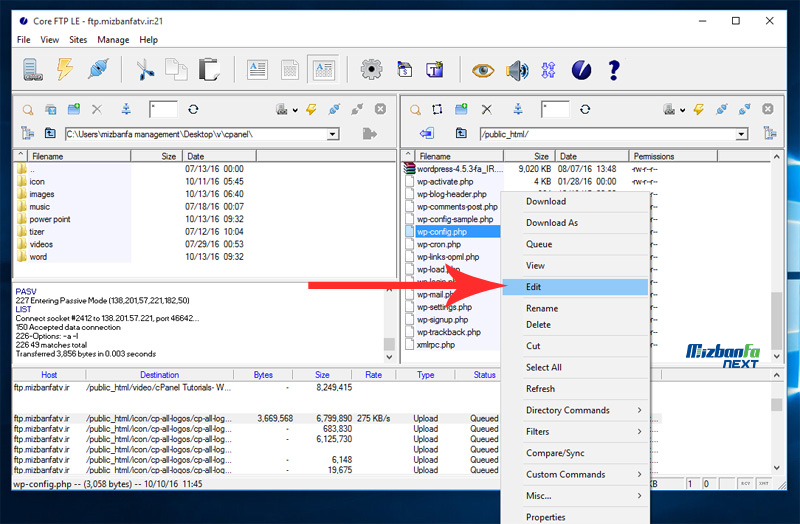Click the Cut scissors icon in main toolbar
800x524 pixels.
point(145,69)
